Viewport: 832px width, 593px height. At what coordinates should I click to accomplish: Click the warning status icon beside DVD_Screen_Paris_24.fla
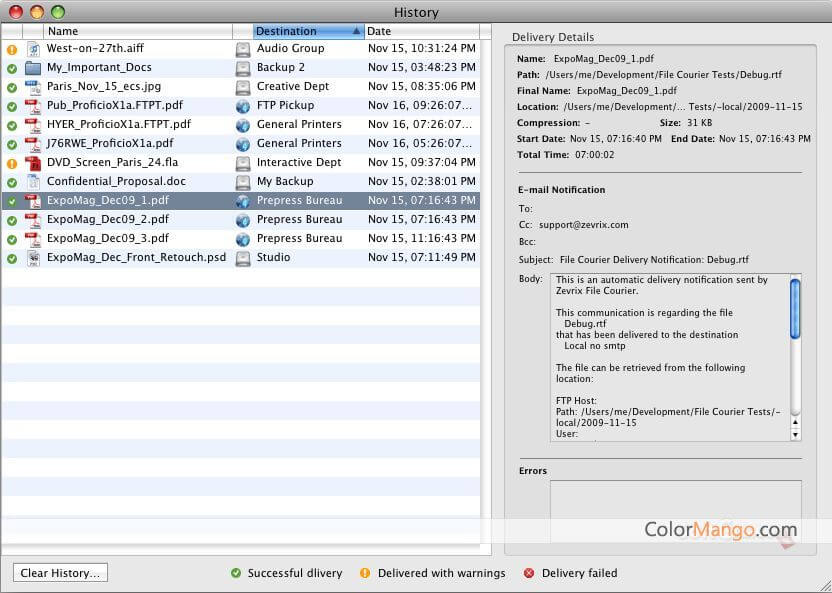12,163
